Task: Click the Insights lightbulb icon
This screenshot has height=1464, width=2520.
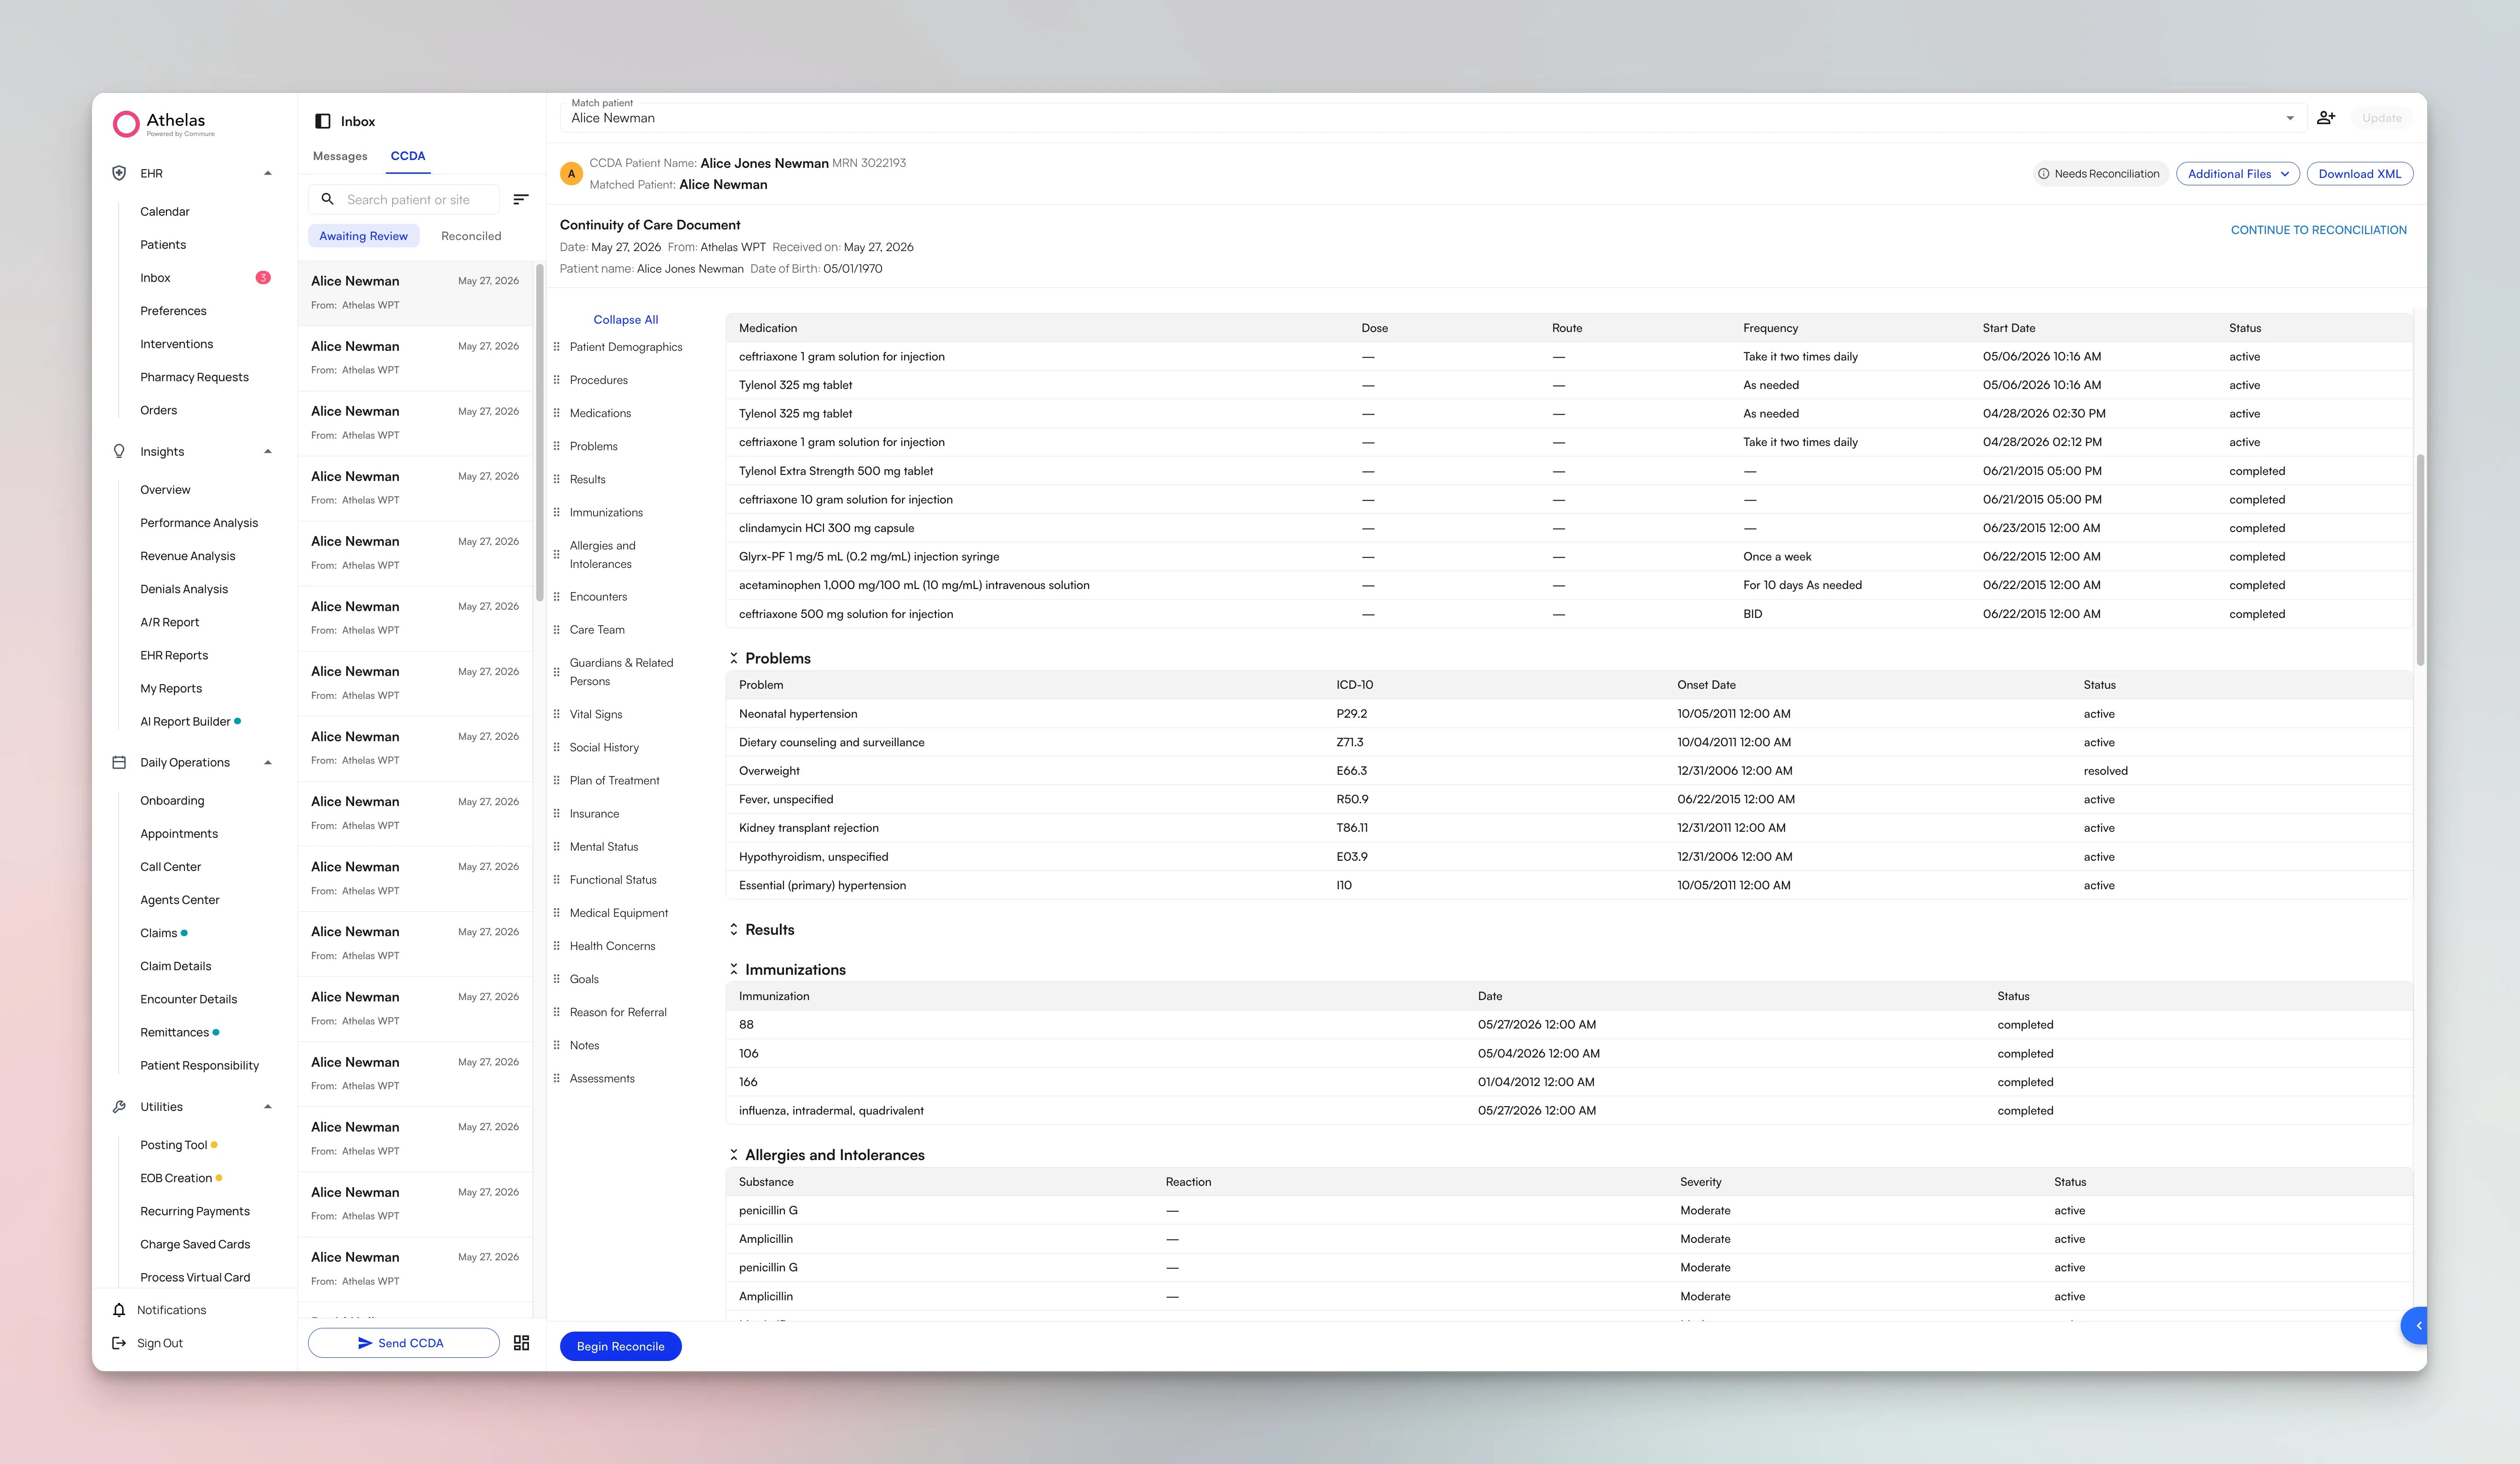Action: pos(119,451)
